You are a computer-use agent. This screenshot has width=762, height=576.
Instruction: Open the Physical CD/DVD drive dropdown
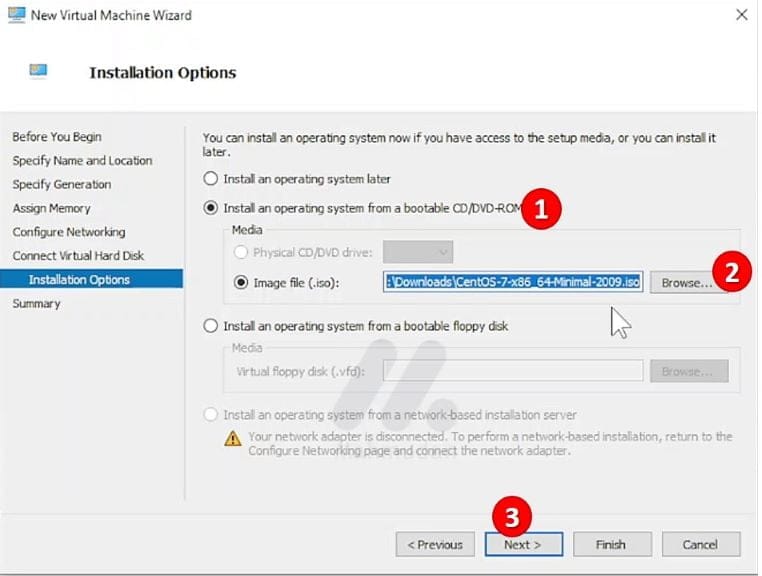[x=418, y=253]
